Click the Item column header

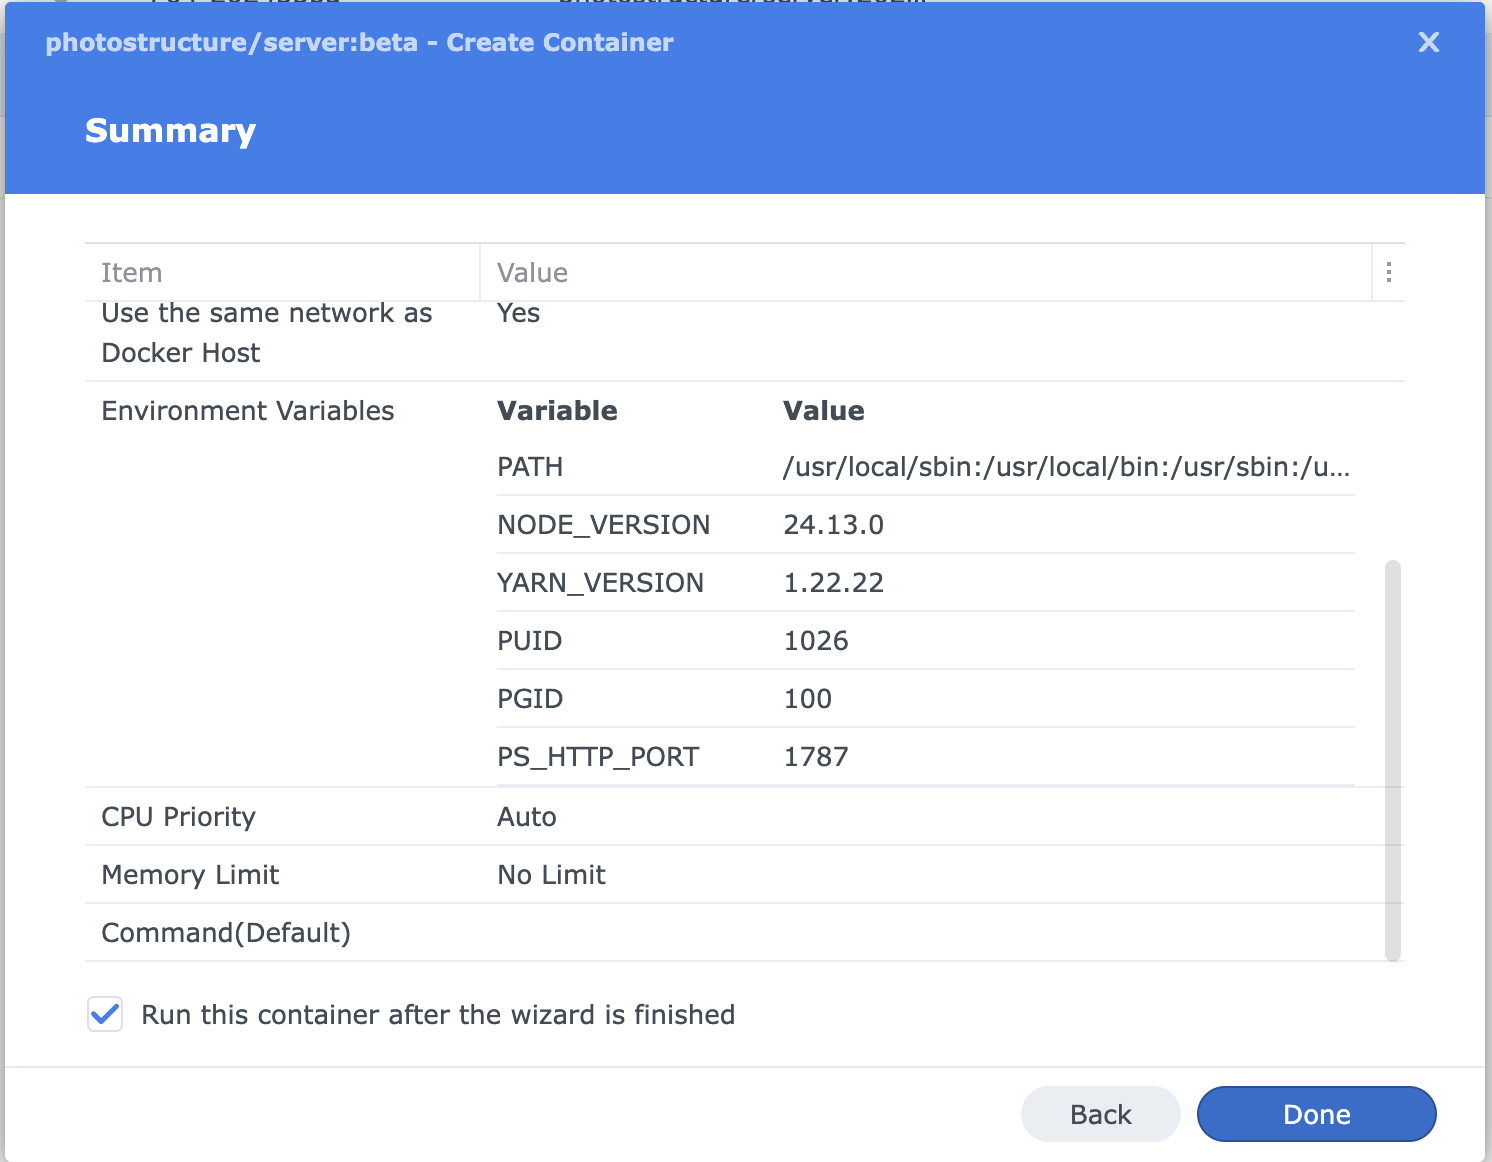pyautogui.click(x=131, y=271)
